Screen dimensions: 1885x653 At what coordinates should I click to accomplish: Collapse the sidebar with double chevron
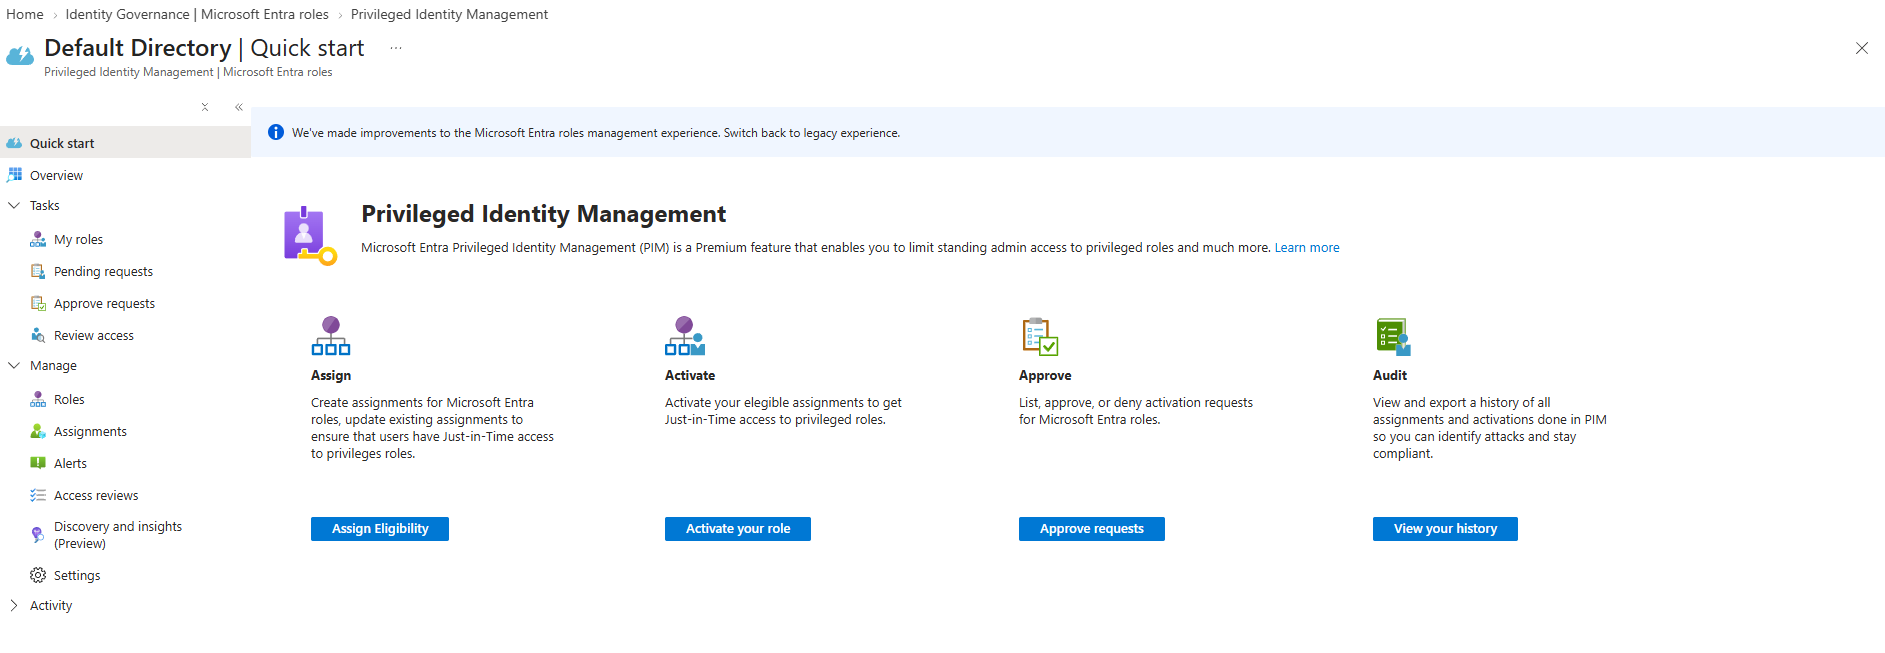pyautogui.click(x=239, y=107)
